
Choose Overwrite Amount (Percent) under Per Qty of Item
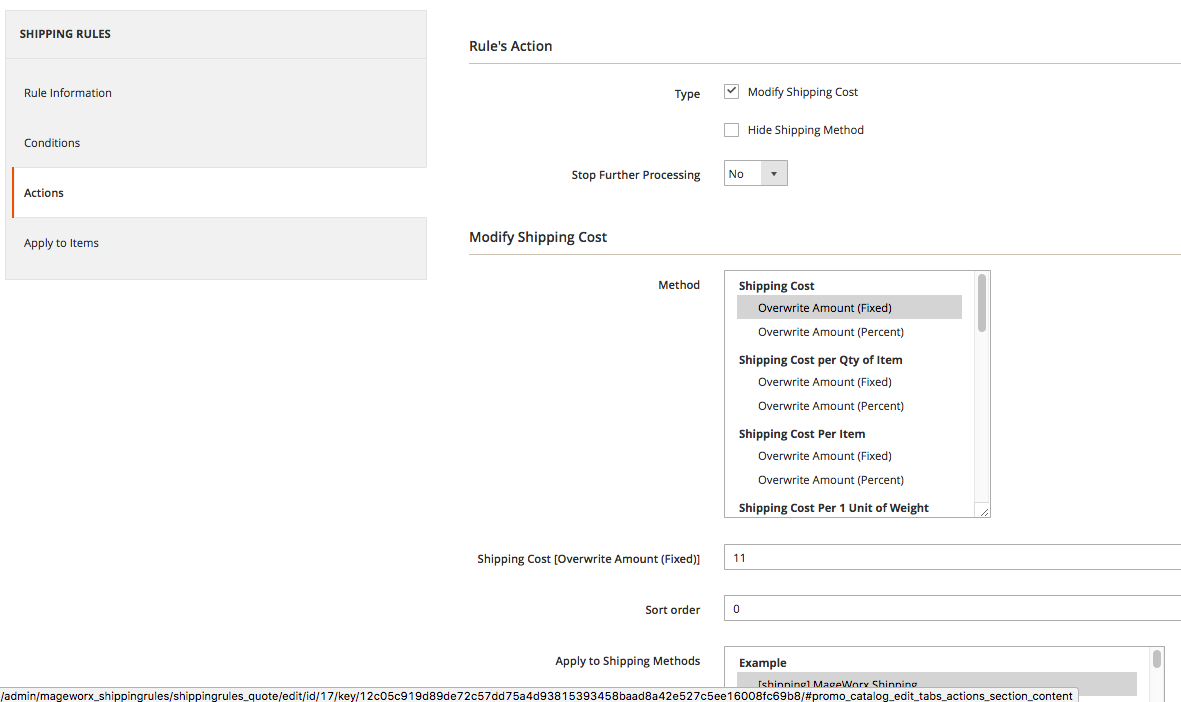tap(830, 406)
